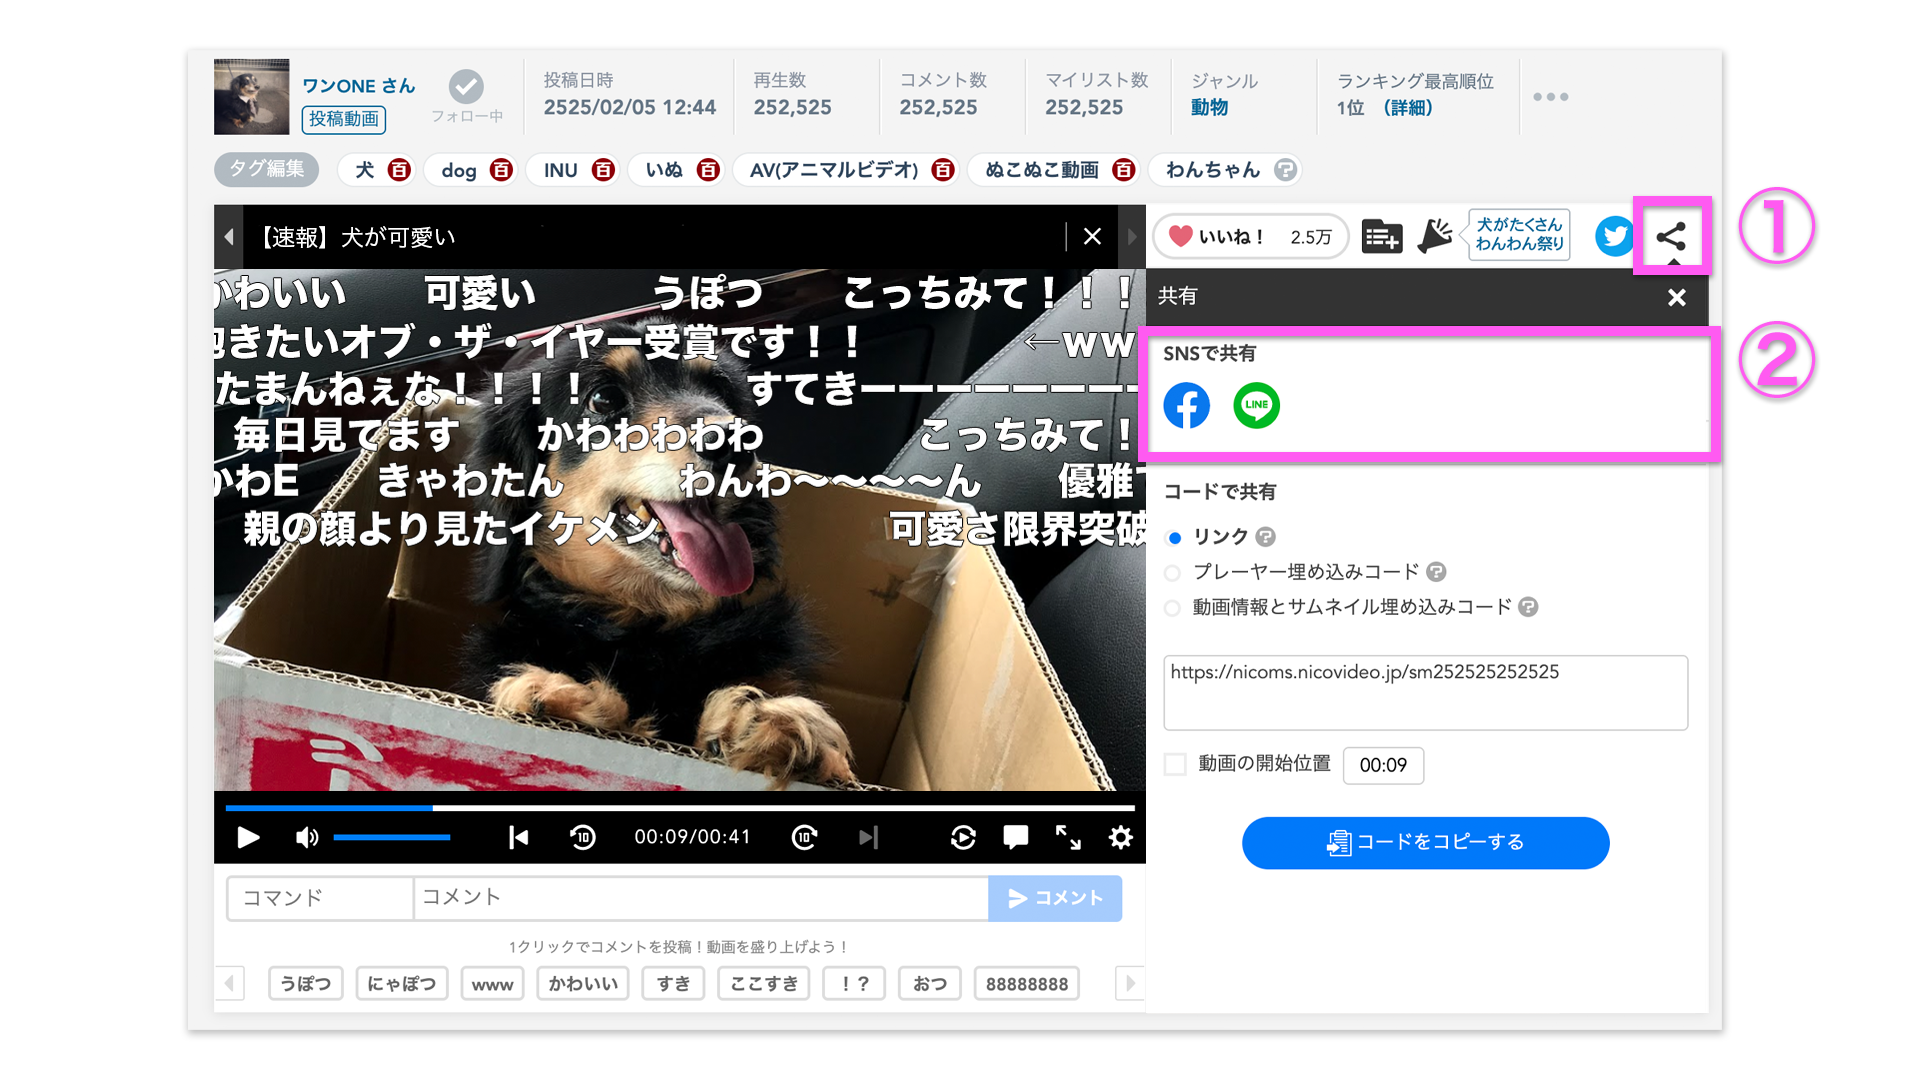Image resolution: width=1920 pixels, height=1080 pixels.
Task: Seek on the video progress bar
Action: point(680,807)
